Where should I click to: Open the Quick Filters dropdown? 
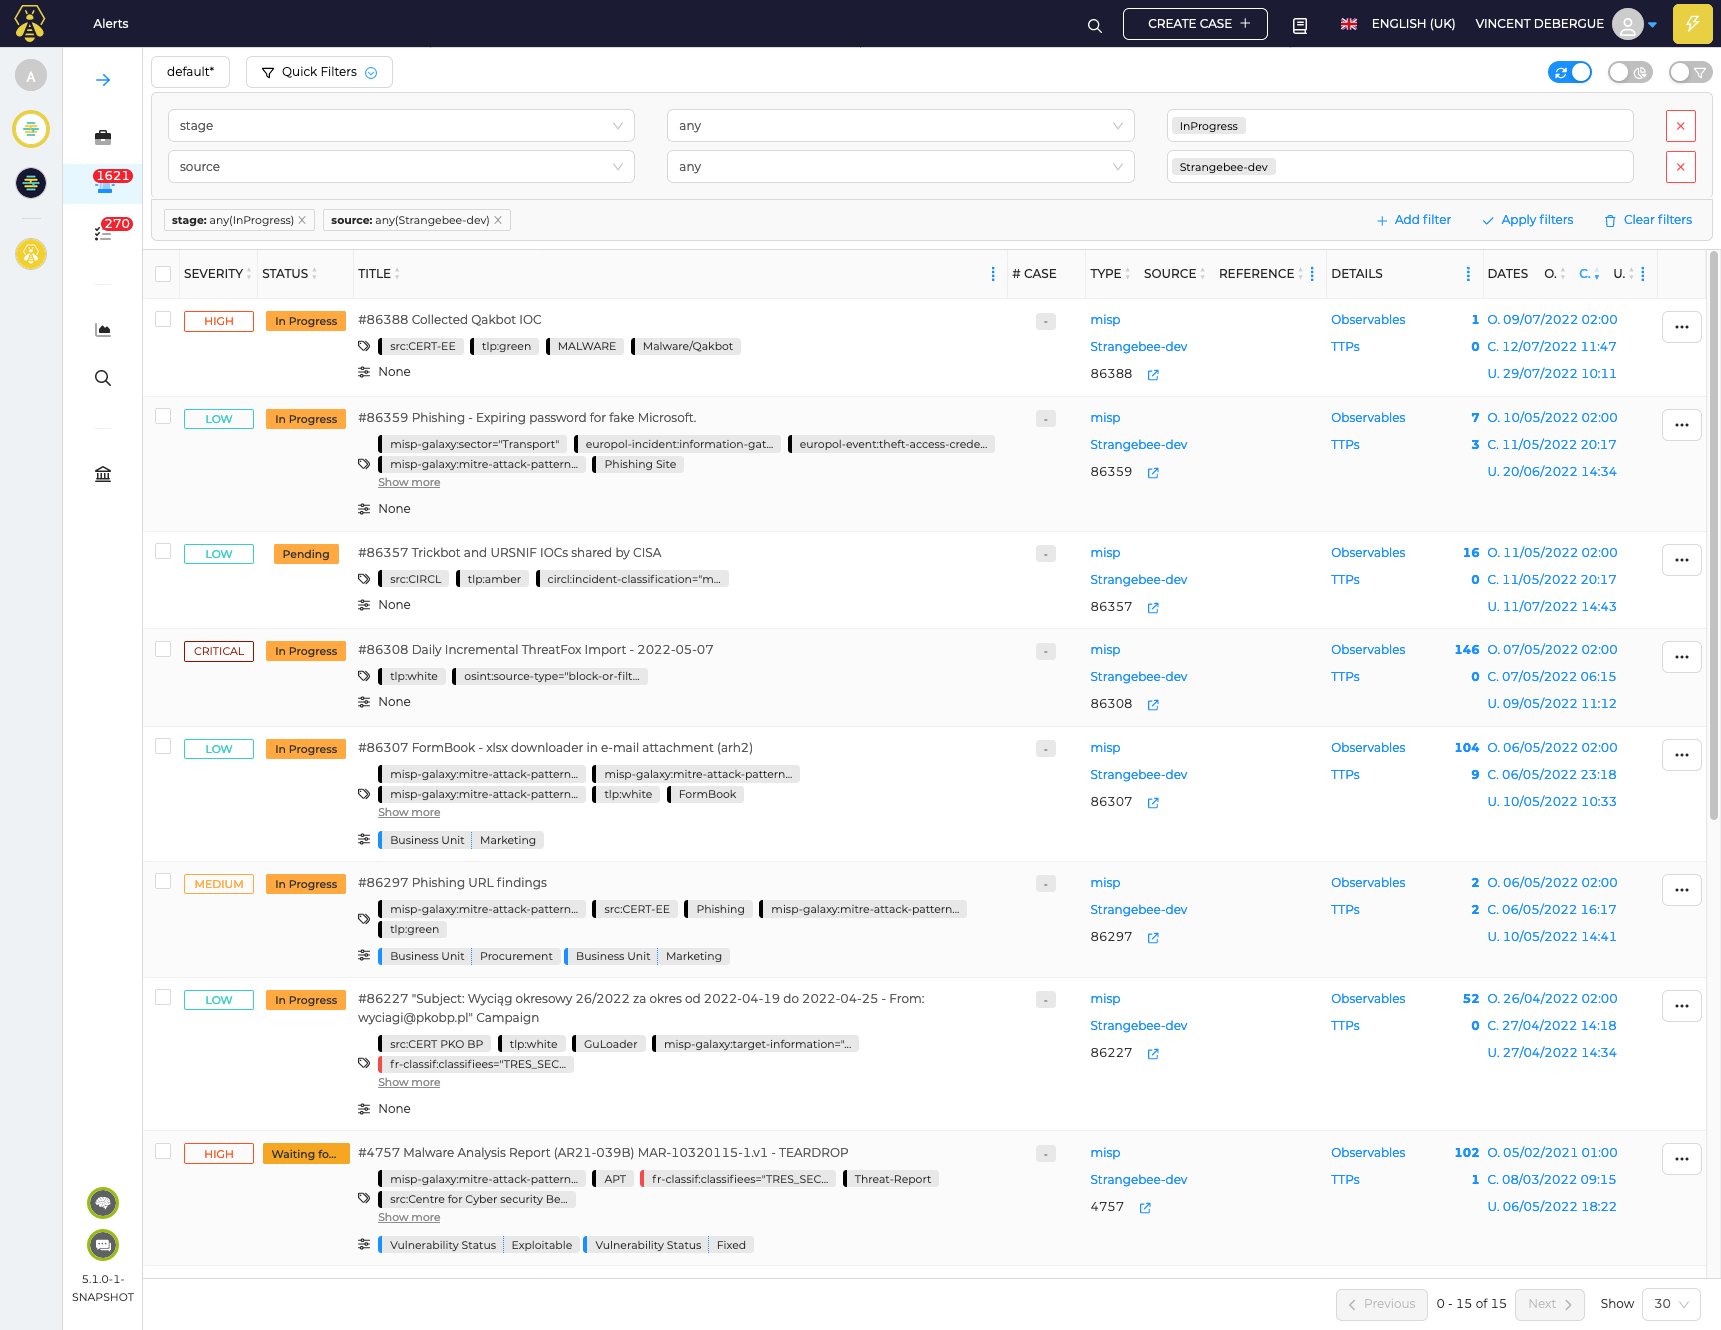(x=319, y=72)
